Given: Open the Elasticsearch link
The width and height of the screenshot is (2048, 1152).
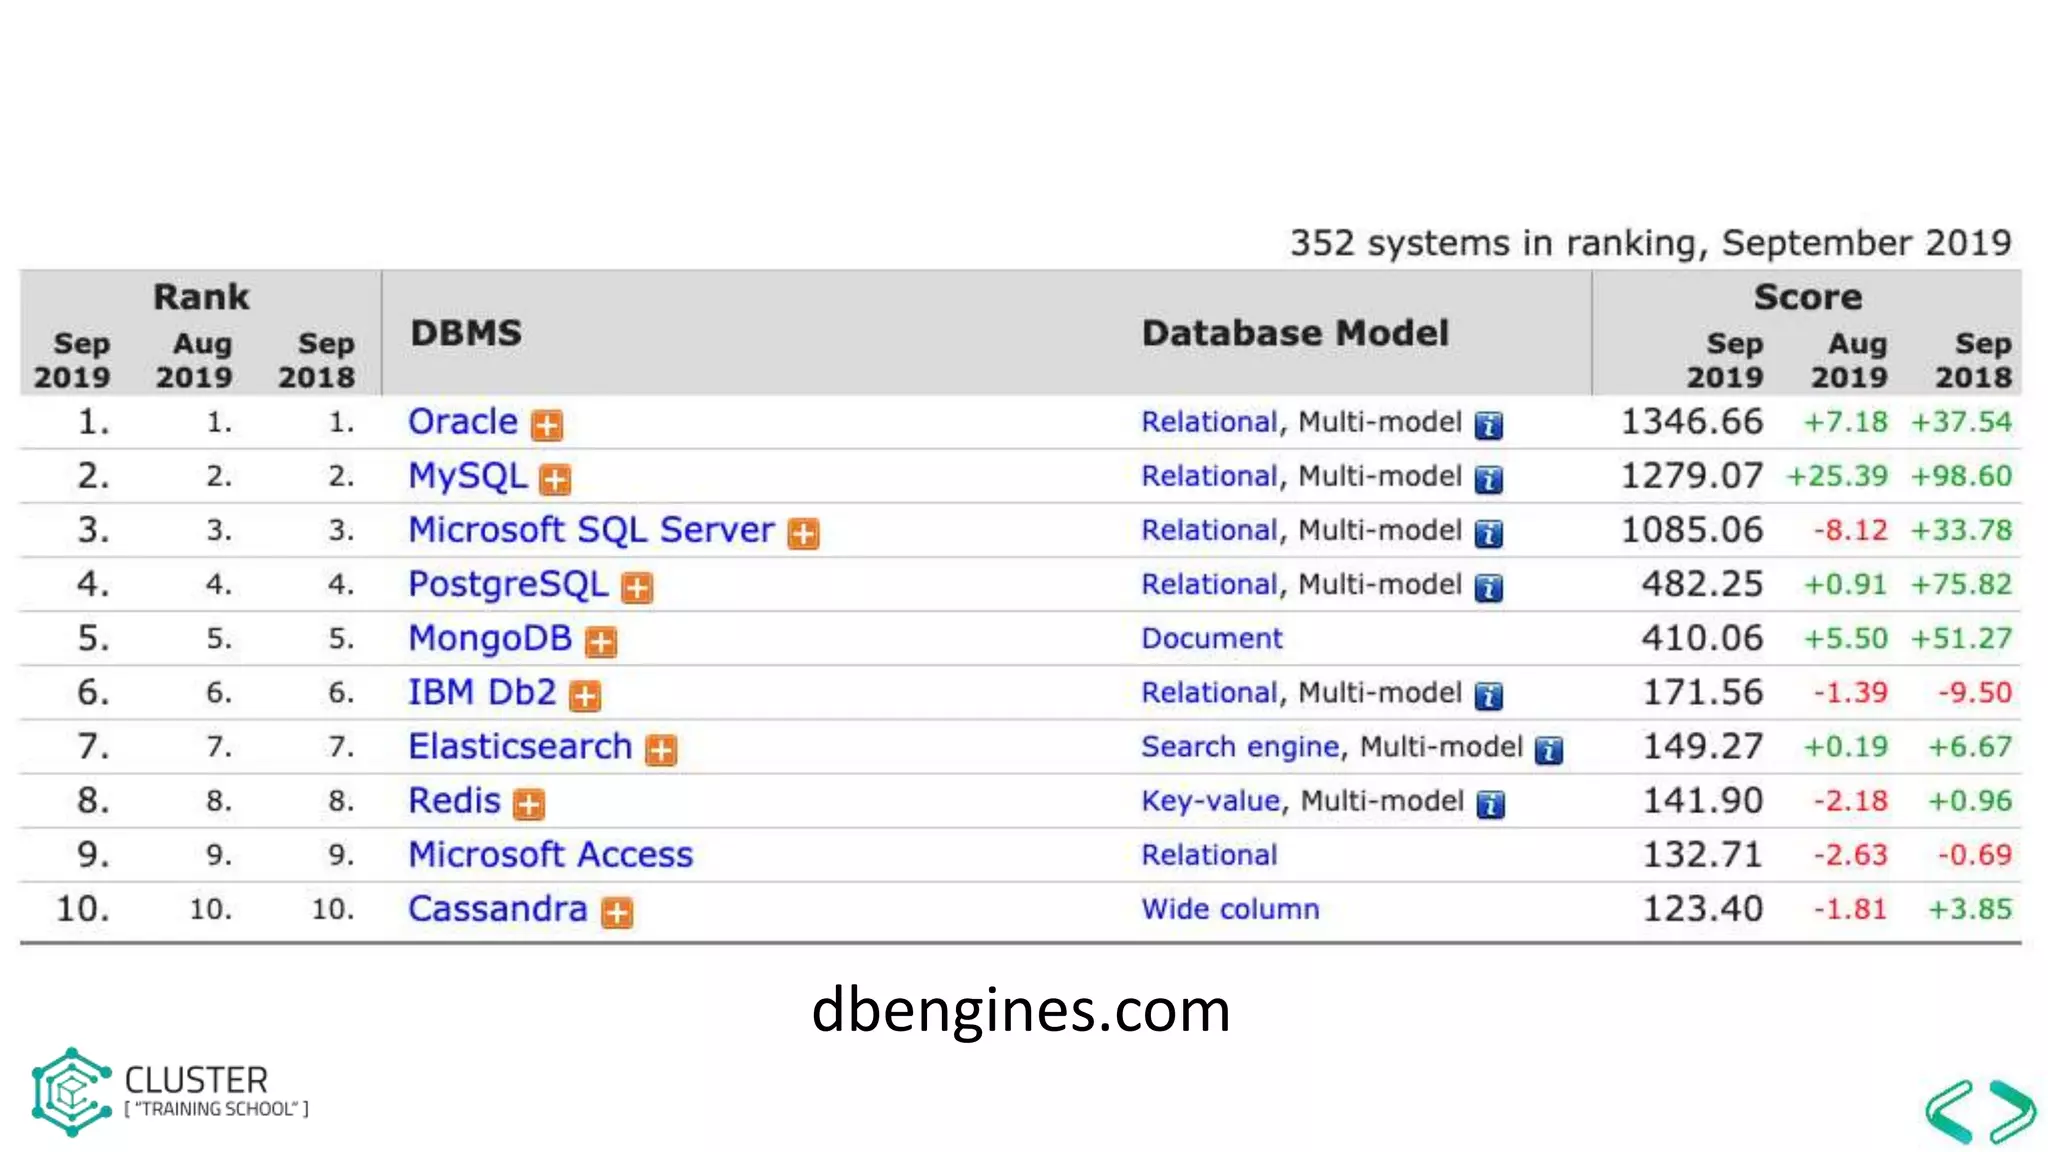Looking at the screenshot, I should tap(520, 746).
